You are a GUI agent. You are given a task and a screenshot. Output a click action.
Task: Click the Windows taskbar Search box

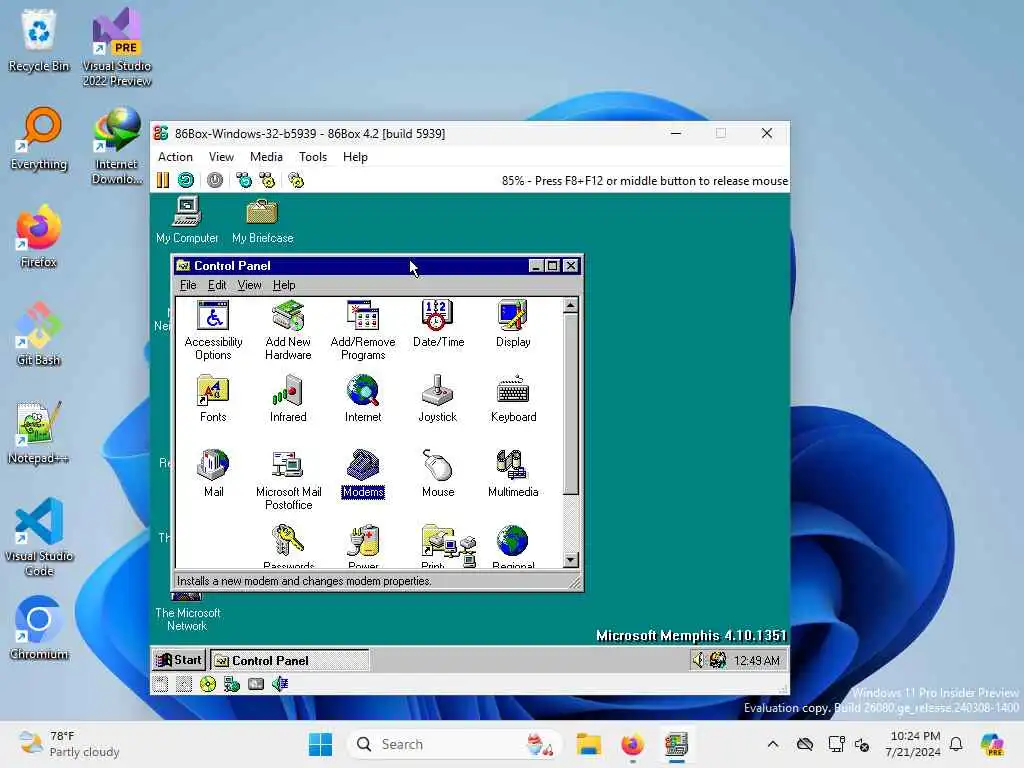point(455,744)
